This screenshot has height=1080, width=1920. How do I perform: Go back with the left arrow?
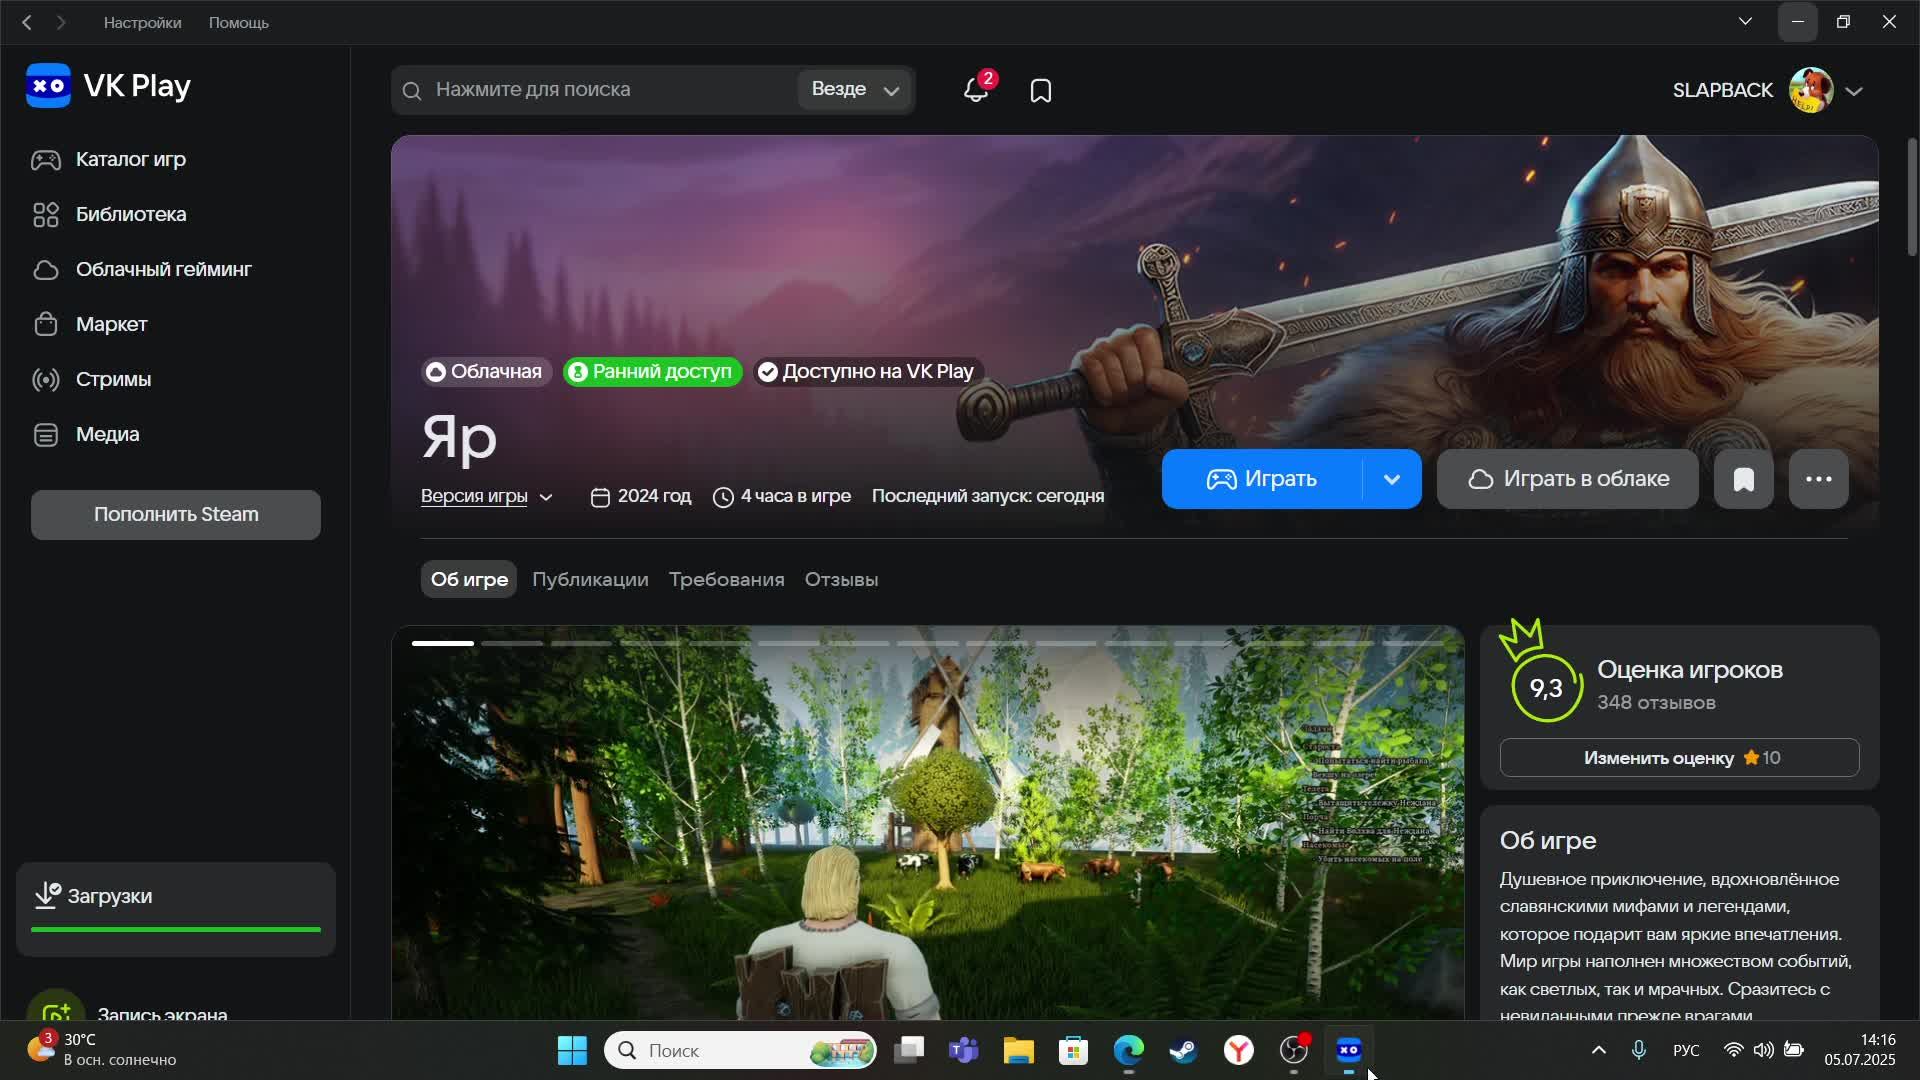27,22
